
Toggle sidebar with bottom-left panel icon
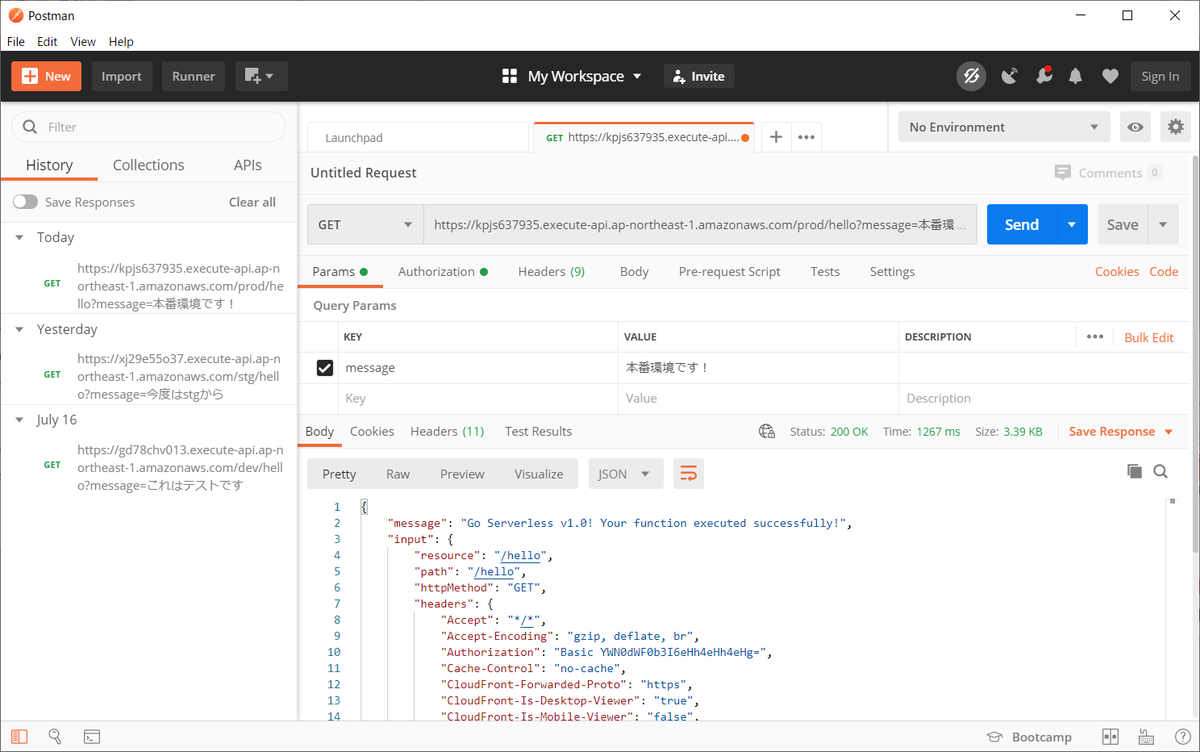click(20, 737)
